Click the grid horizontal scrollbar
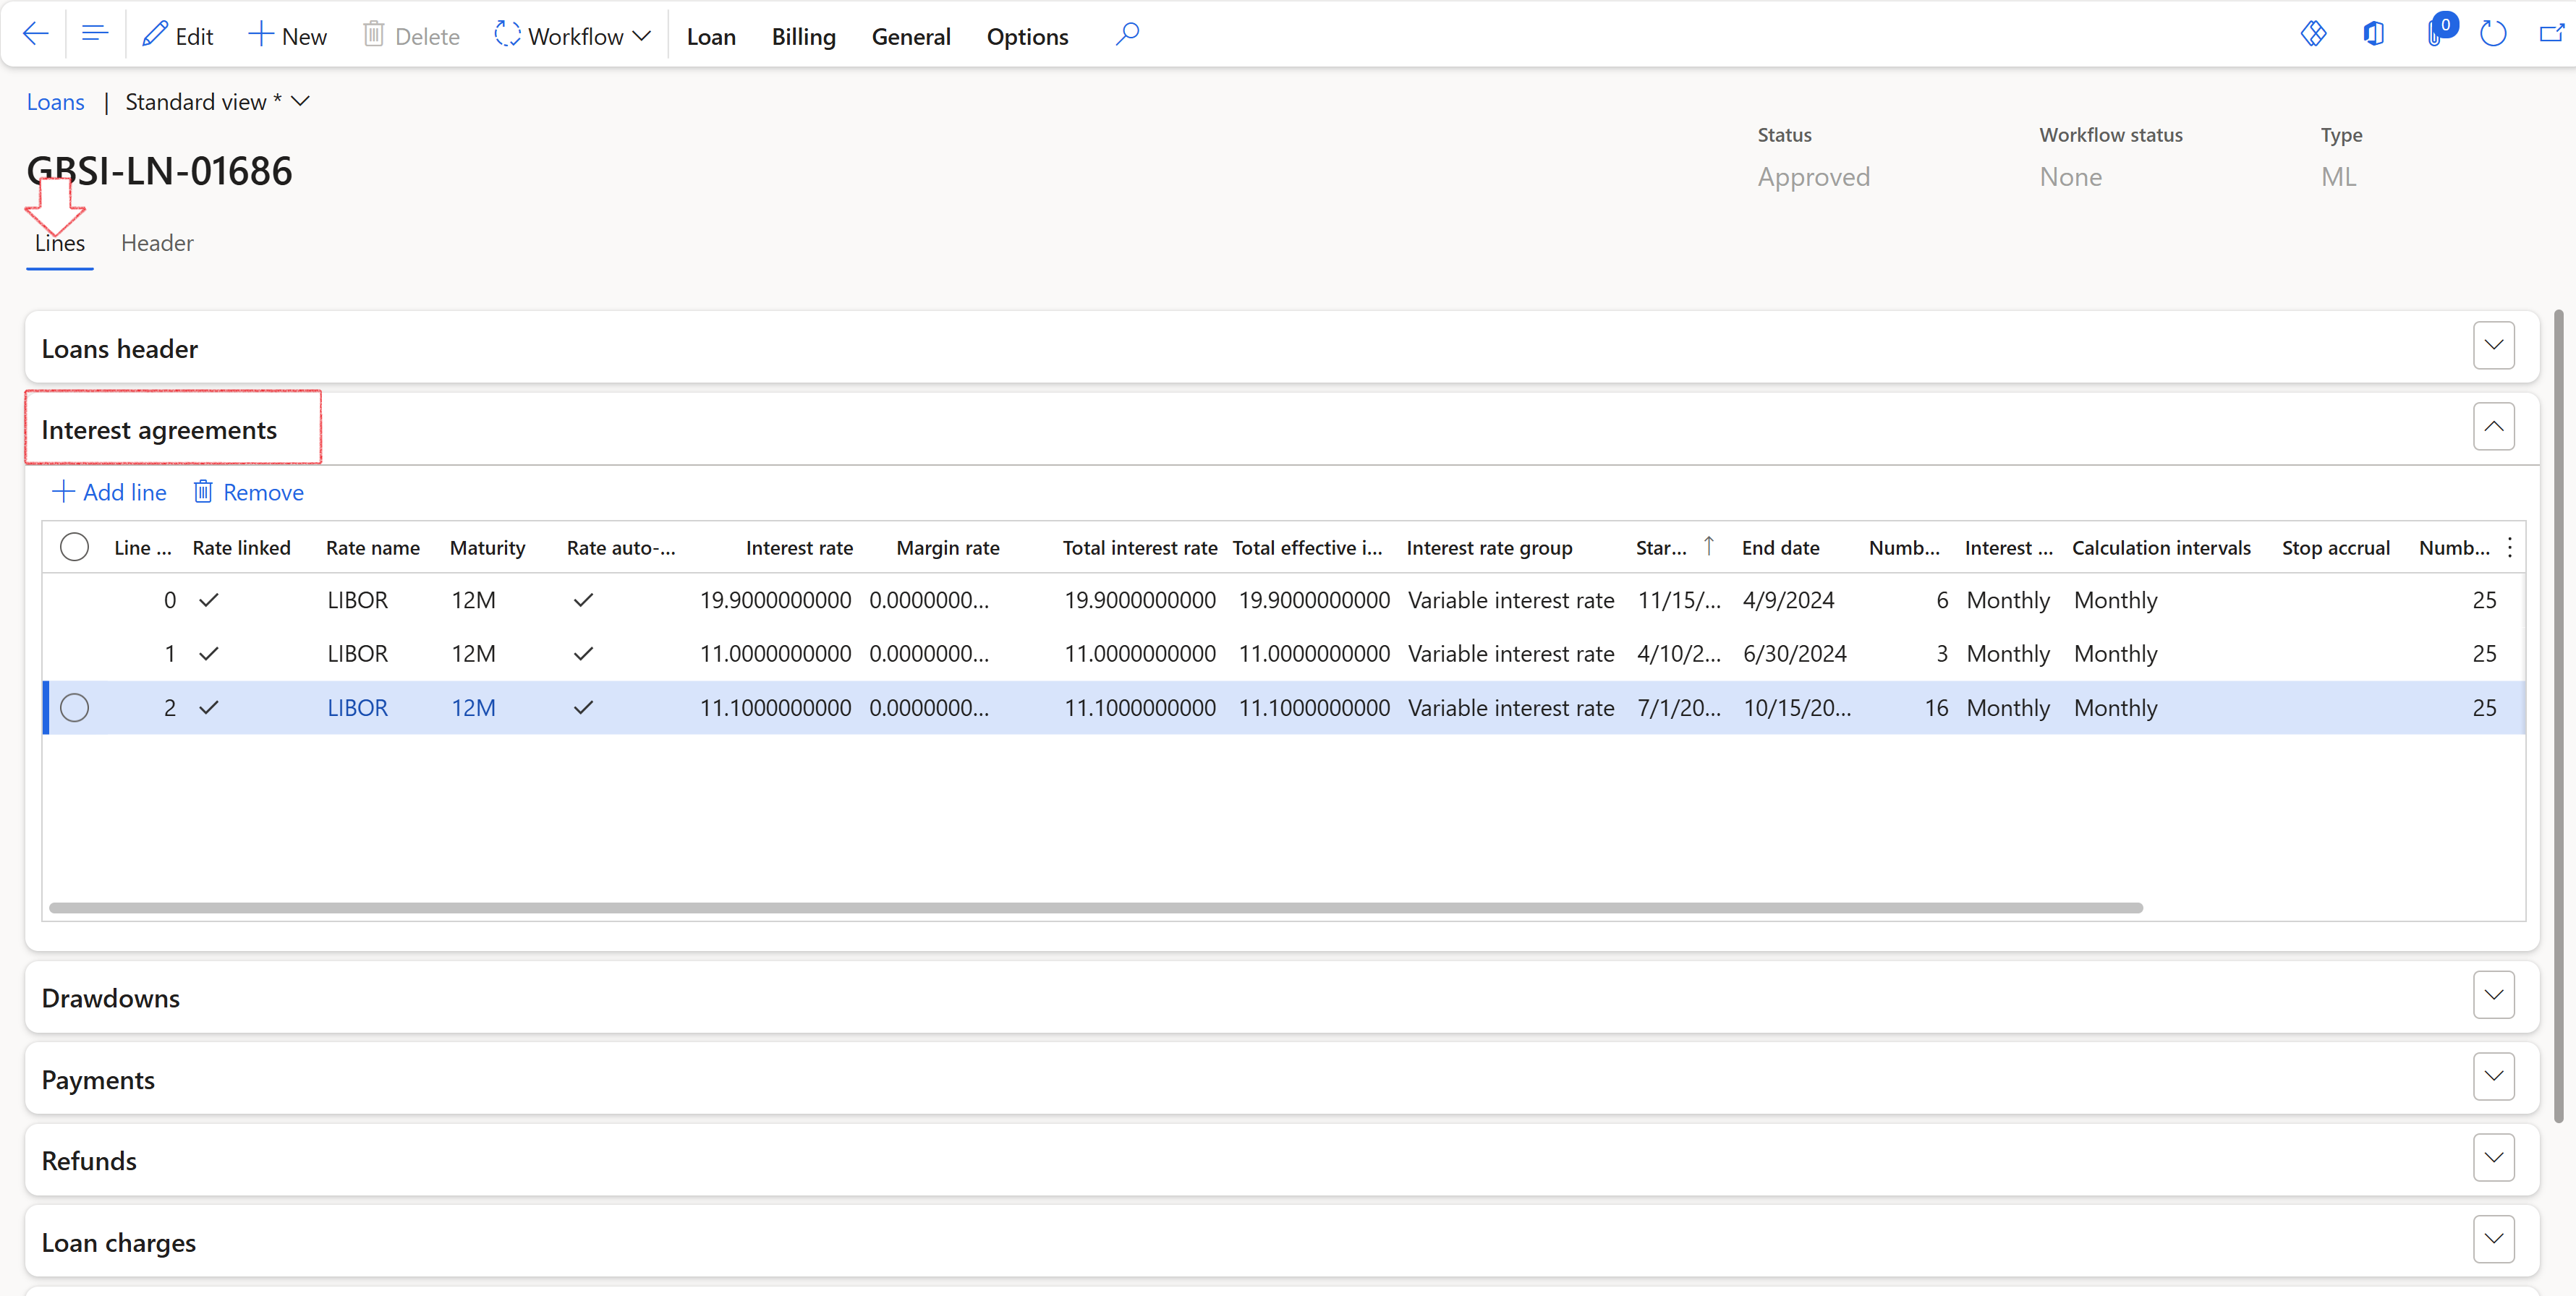 (x=1095, y=908)
